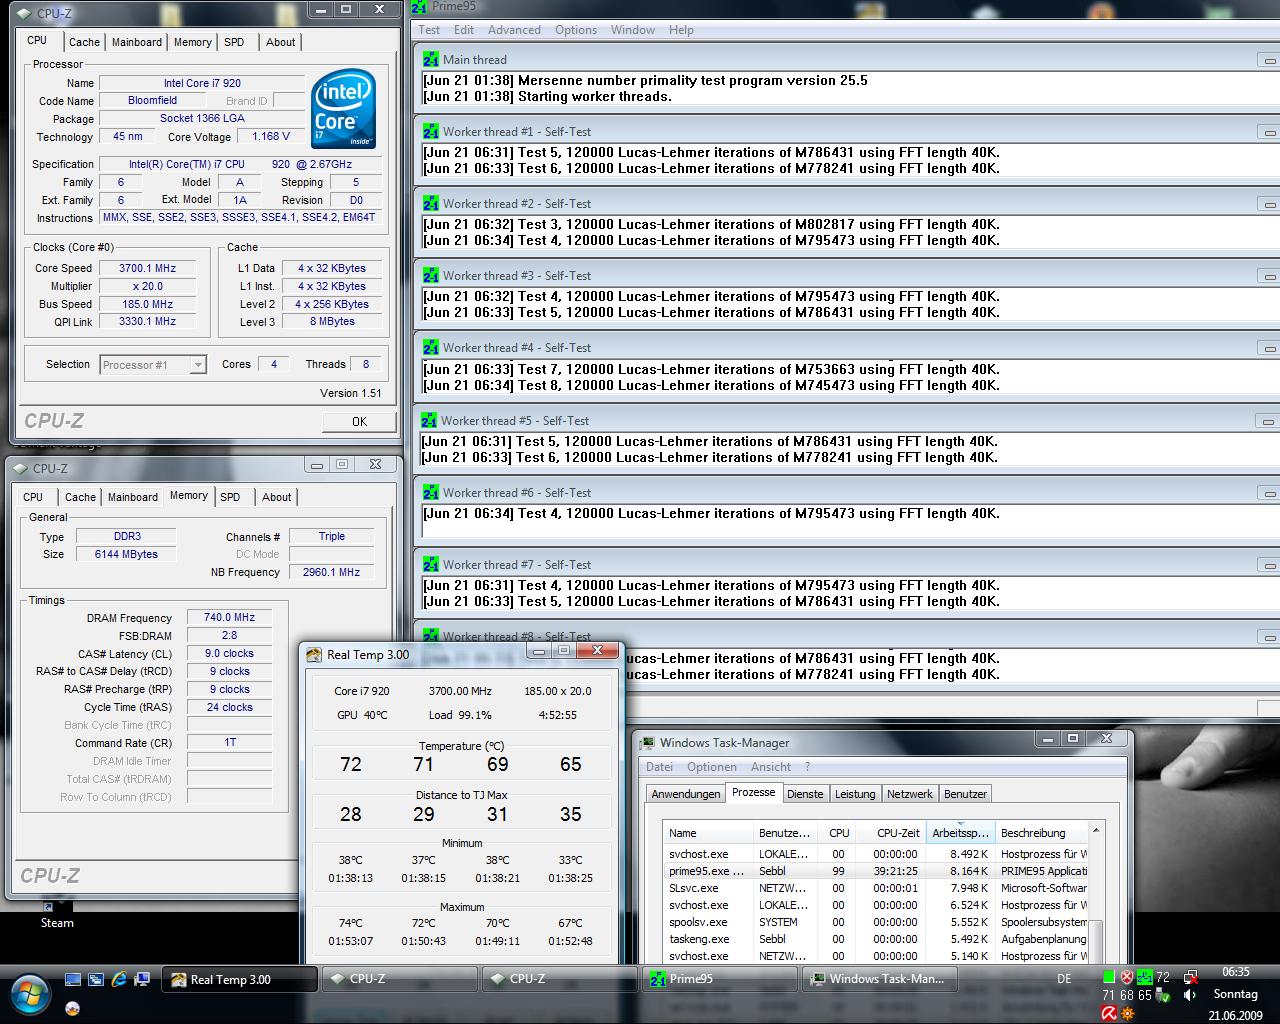Open the Processor #1 selection dropdown

[153, 365]
